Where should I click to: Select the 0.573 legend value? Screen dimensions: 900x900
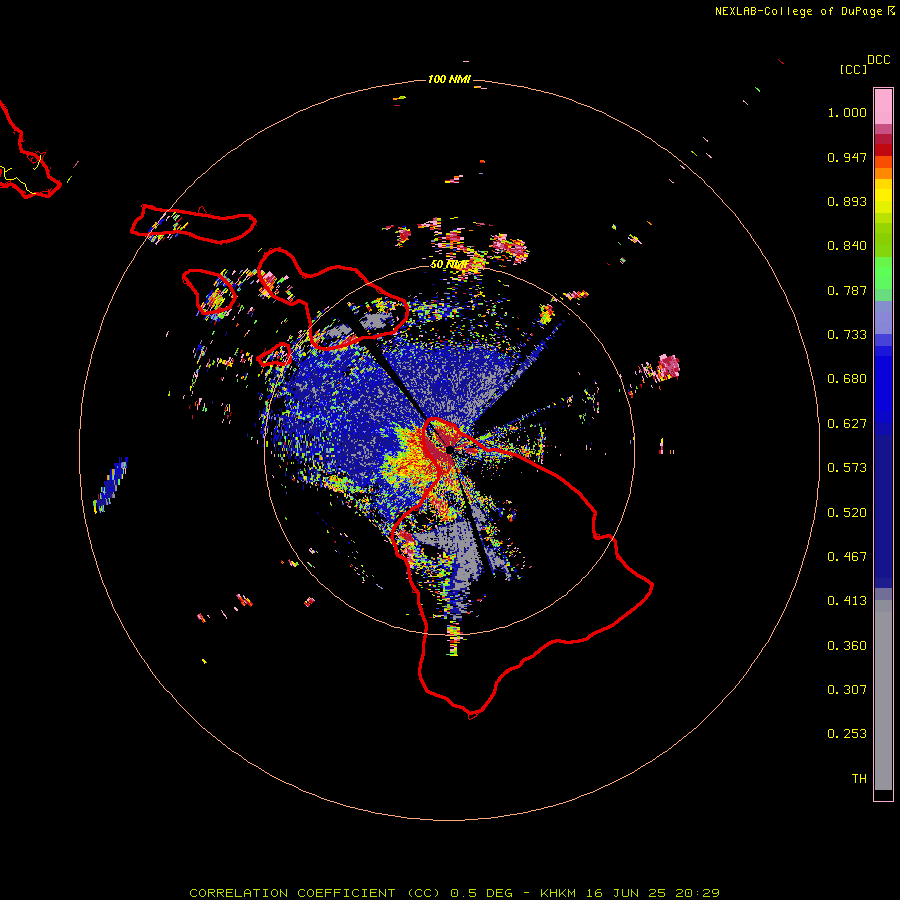847,468
